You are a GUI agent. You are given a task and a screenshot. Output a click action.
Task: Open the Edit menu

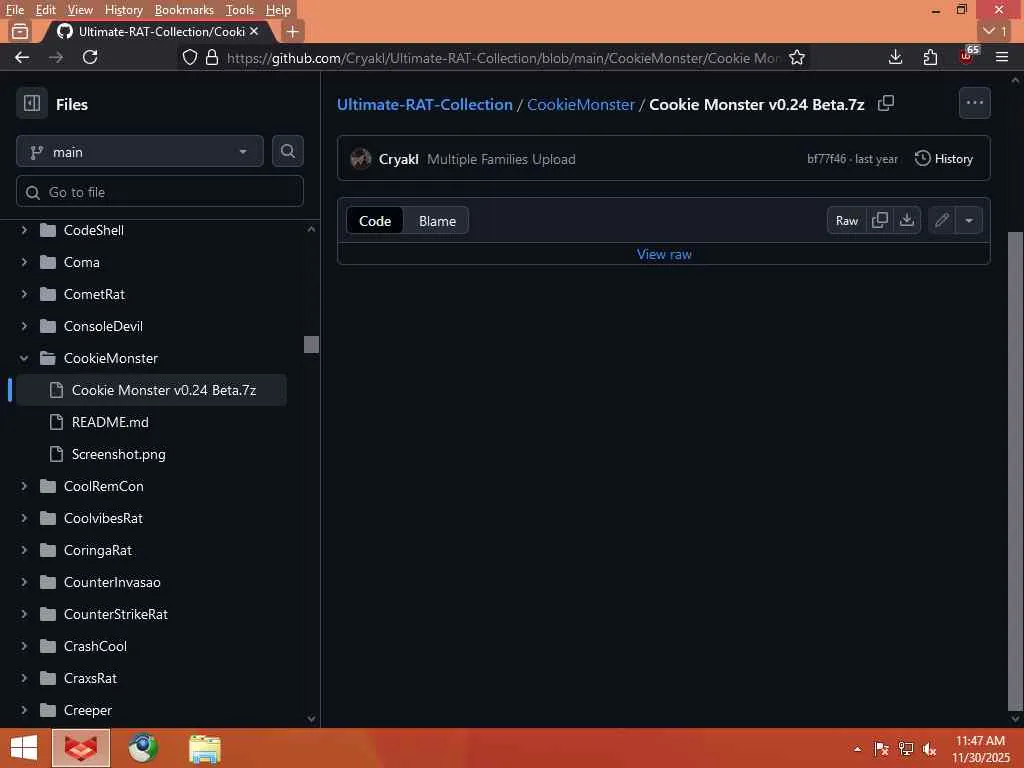(45, 10)
